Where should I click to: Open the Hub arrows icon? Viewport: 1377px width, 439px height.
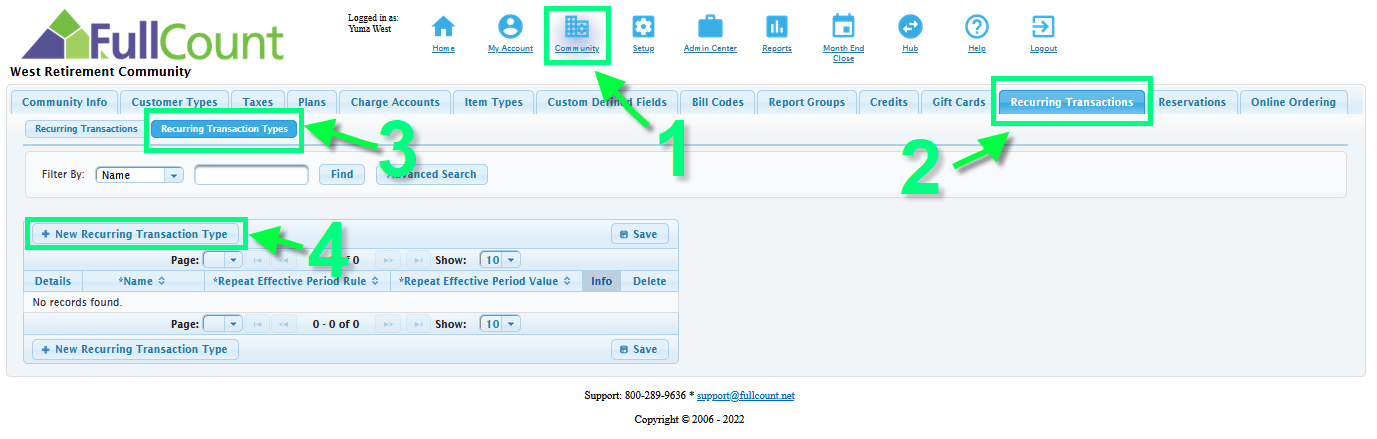pyautogui.click(x=910, y=27)
